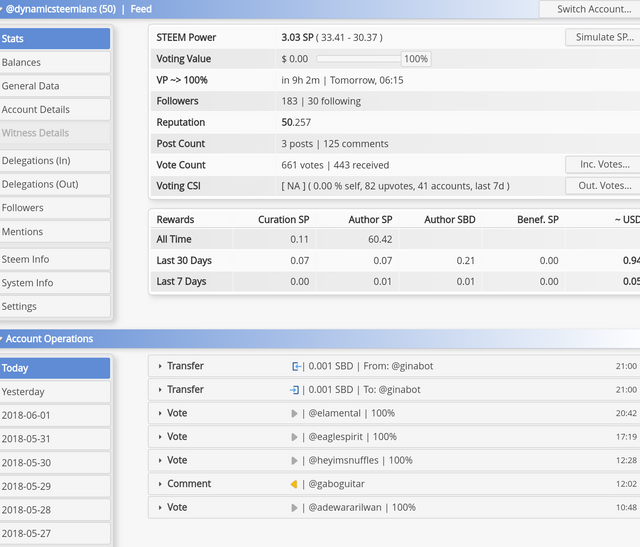Adjust the Voting Value weight slider

point(358,59)
